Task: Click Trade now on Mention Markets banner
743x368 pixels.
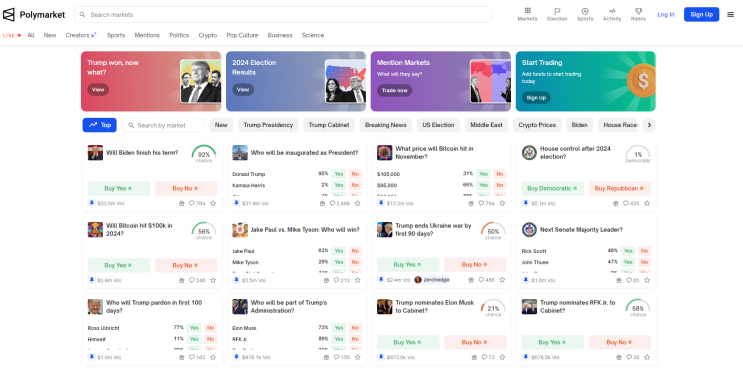Action: click(394, 90)
